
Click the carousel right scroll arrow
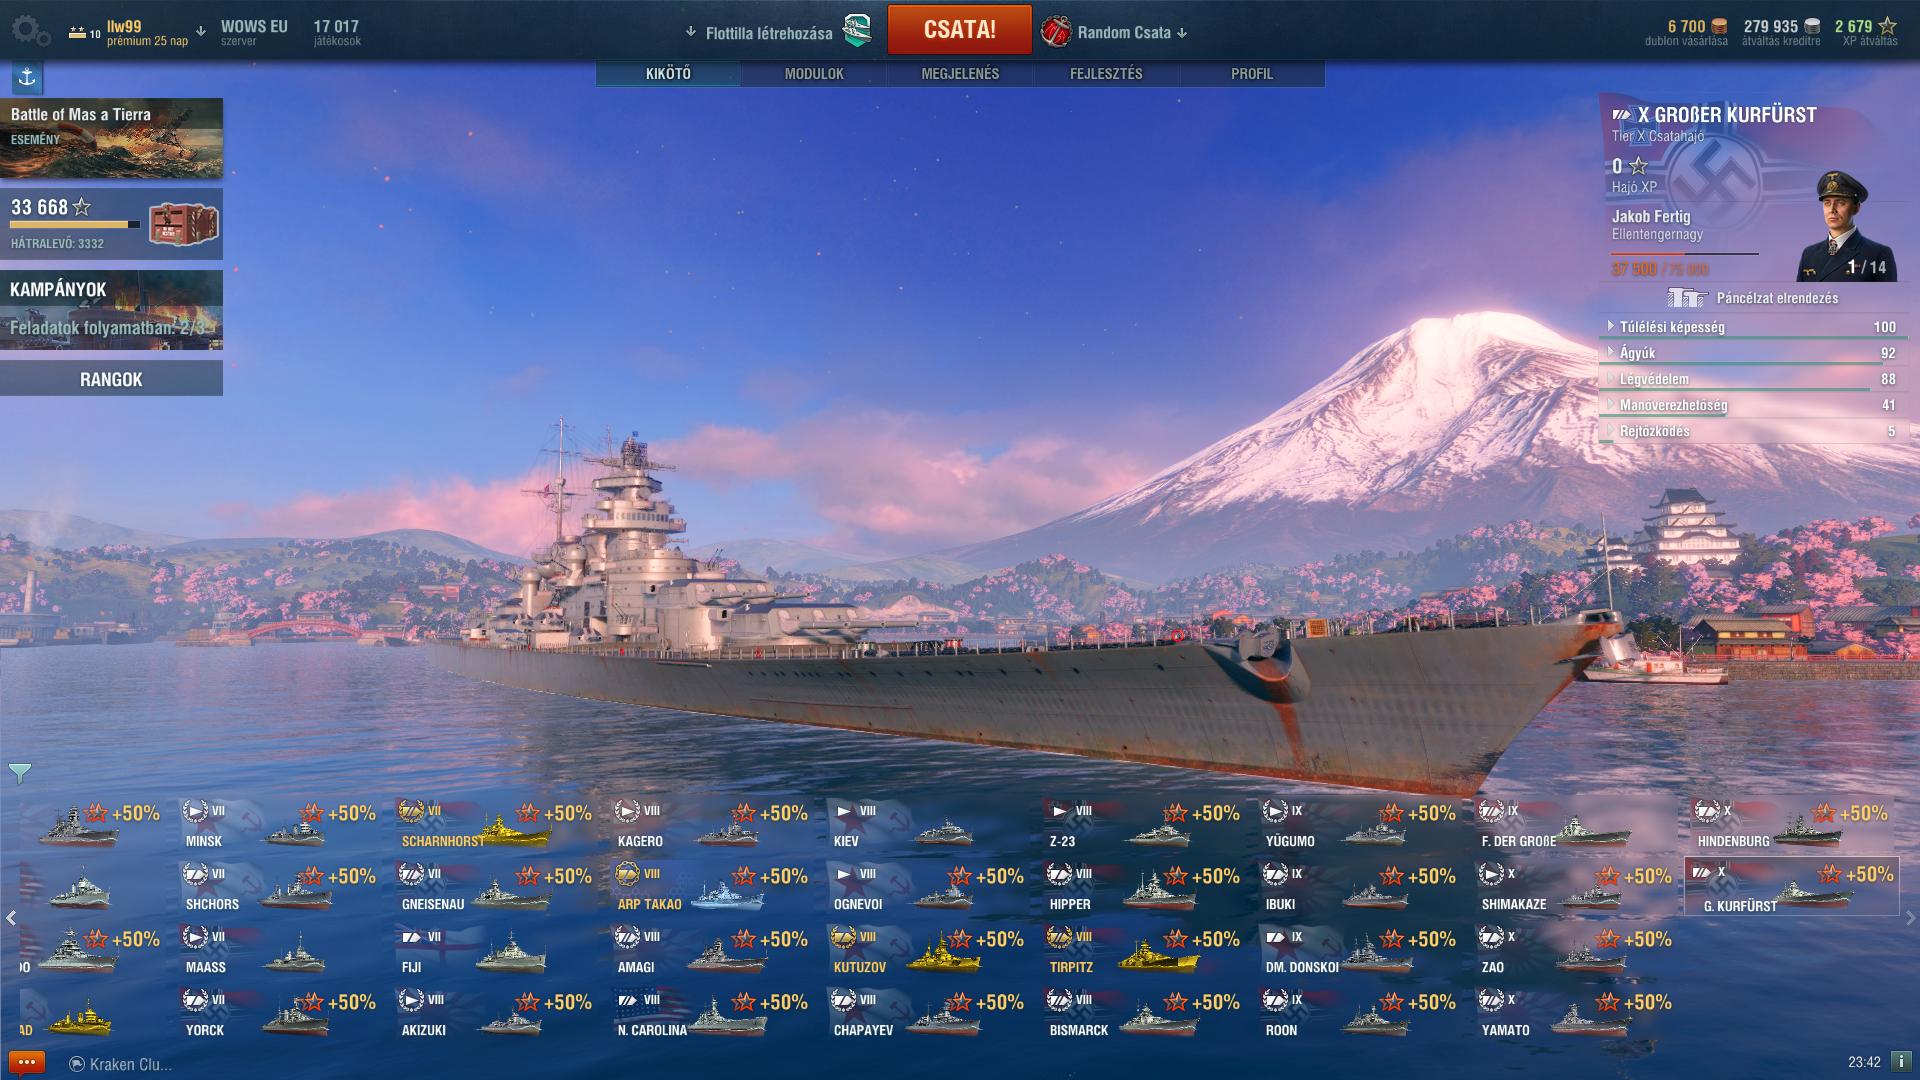pyautogui.click(x=1910, y=917)
